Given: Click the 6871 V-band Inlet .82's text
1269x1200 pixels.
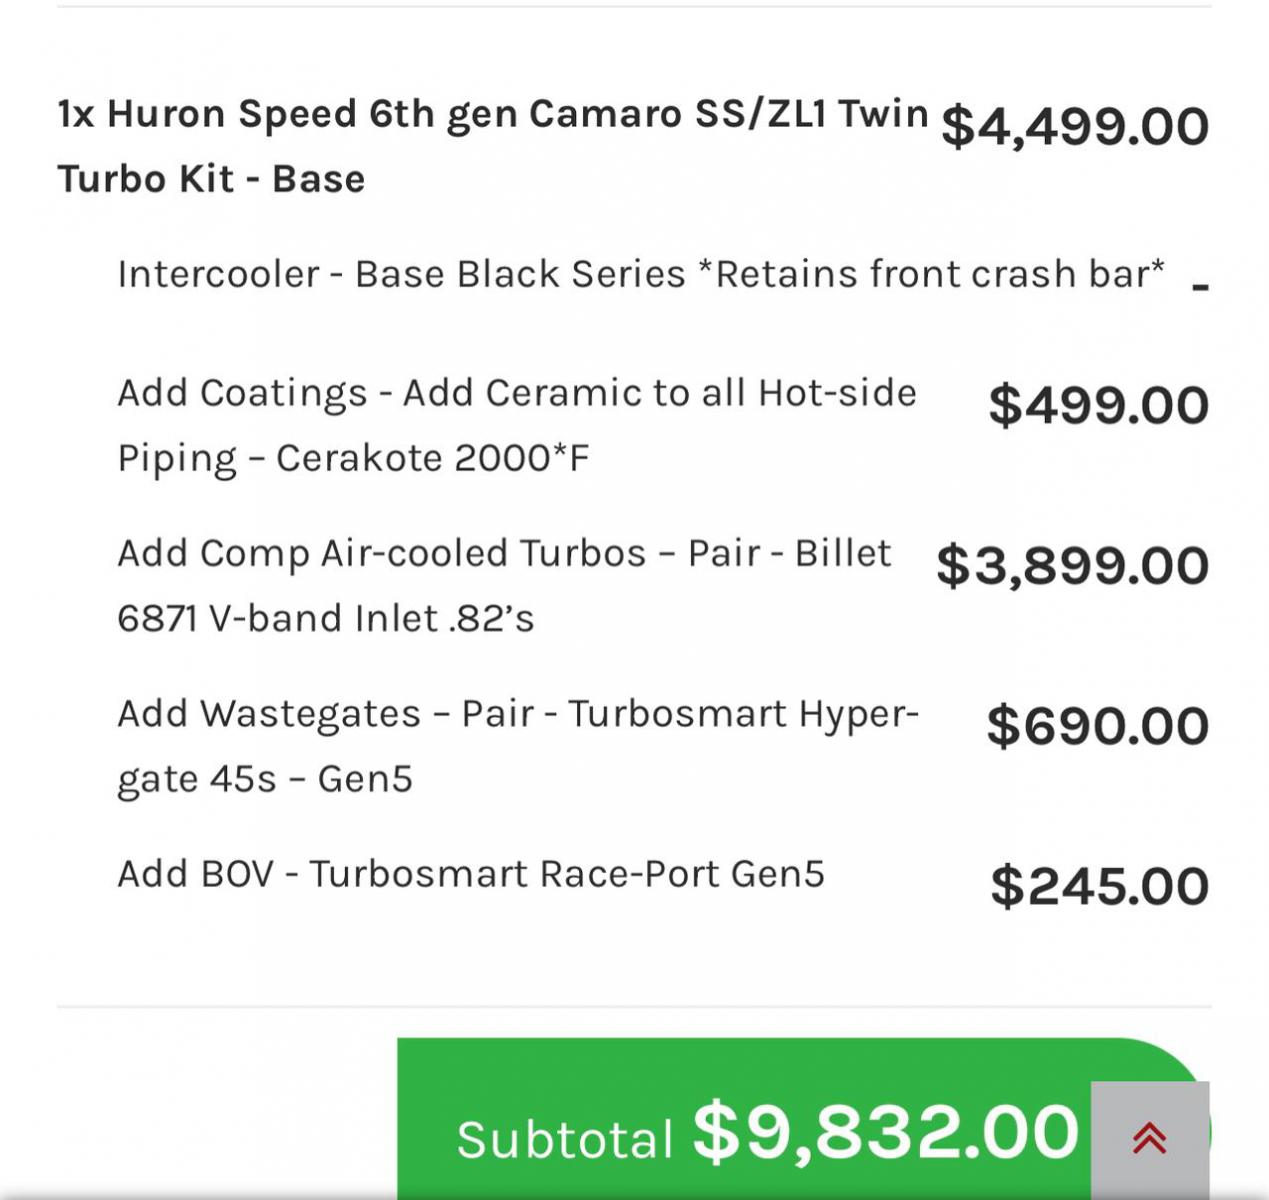Looking at the screenshot, I should pyautogui.click(x=325, y=619).
